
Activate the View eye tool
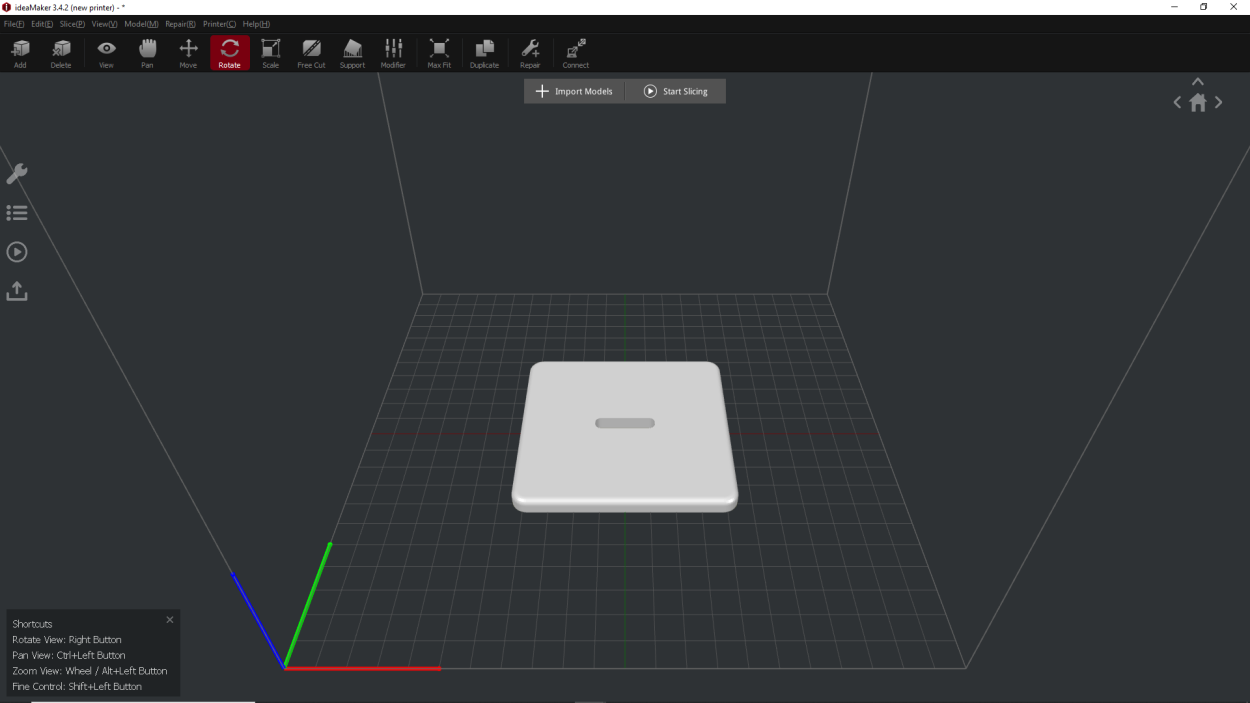tap(106, 53)
